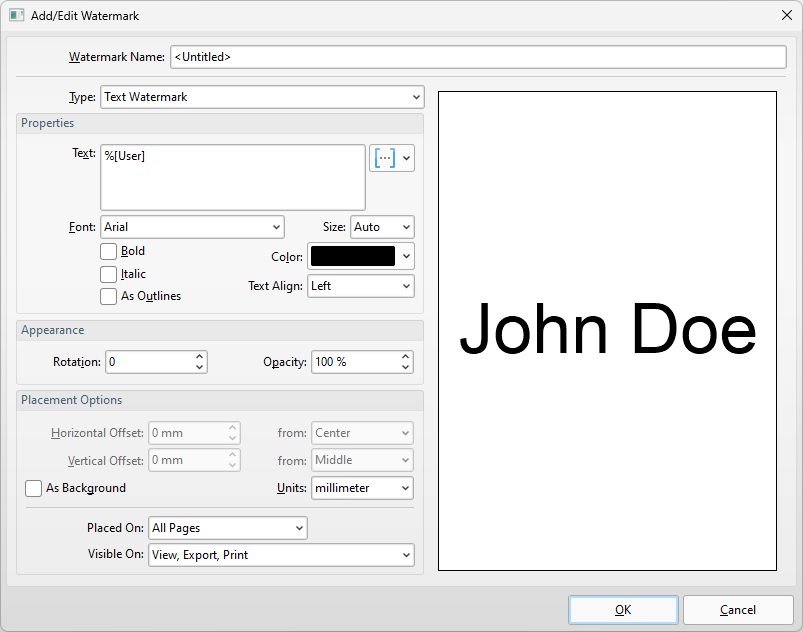The width and height of the screenshot is (803, 632).
Task: Enable the Bold checkbox
Action: pyautogui.click(x=108, y=251)
